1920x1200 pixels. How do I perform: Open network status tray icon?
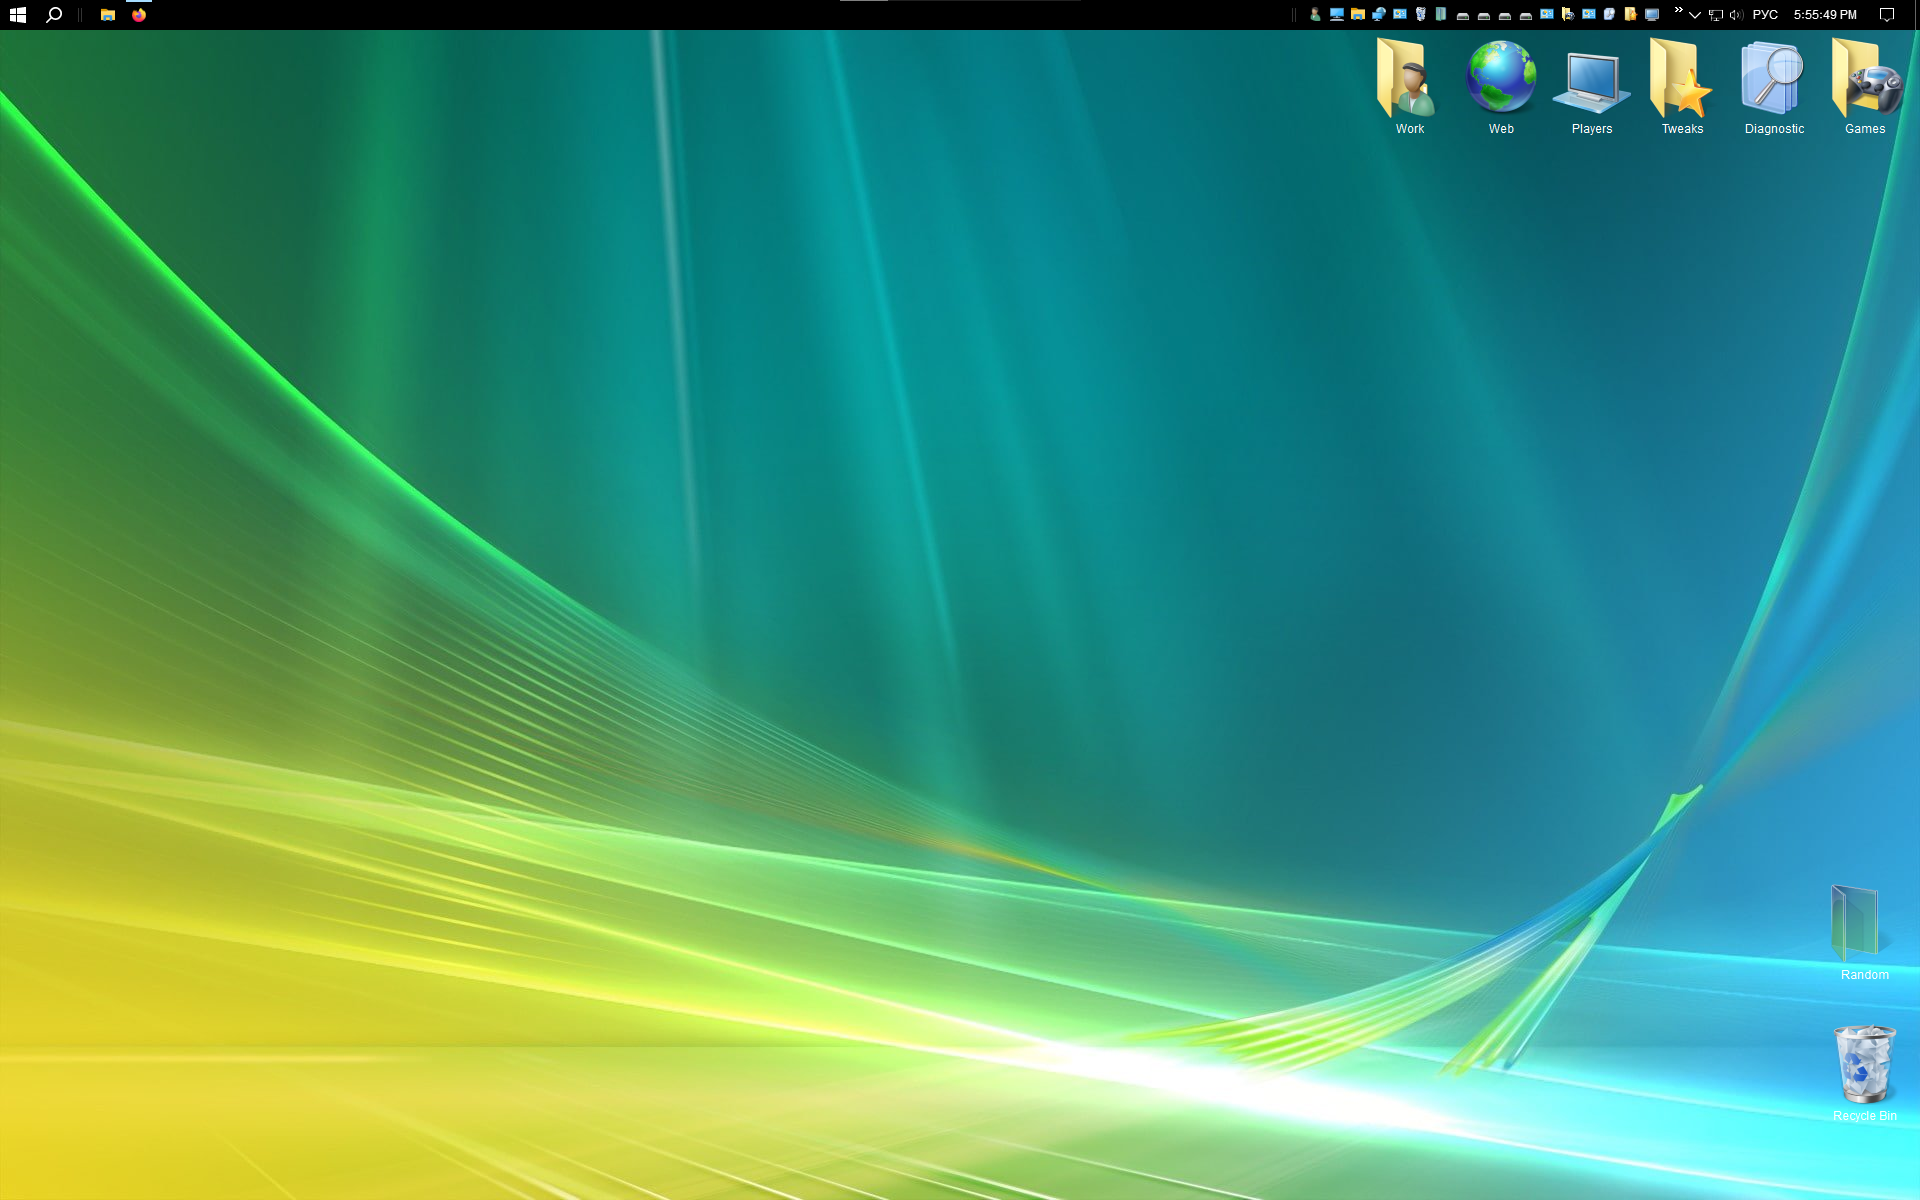[1715, 15]
